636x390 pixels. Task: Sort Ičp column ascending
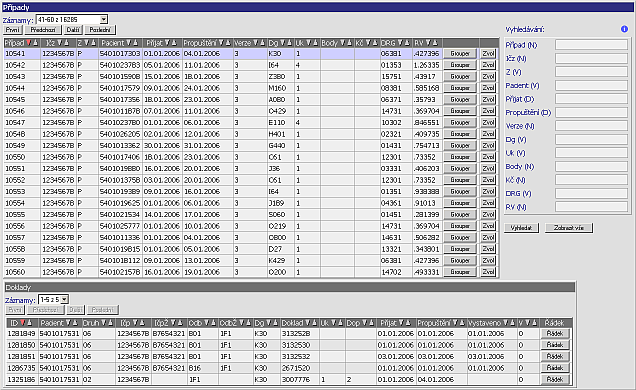click(142, 323)
